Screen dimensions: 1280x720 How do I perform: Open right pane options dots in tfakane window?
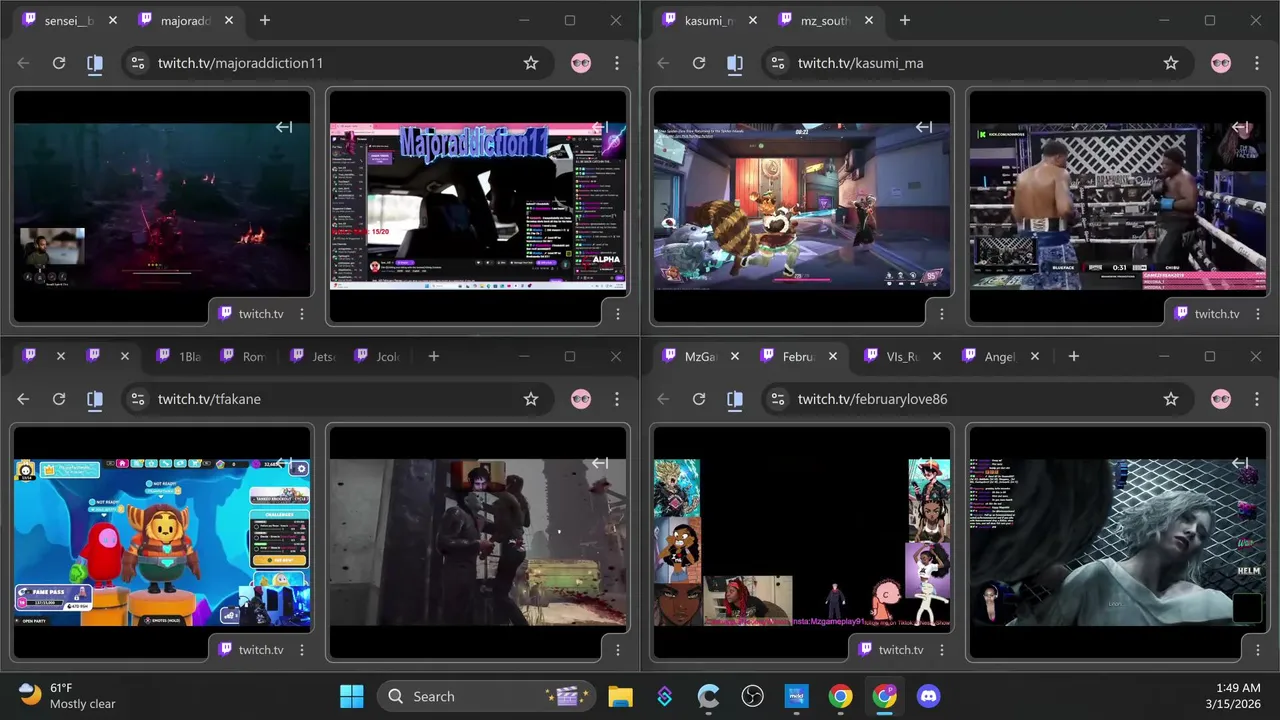coord(618,650)
